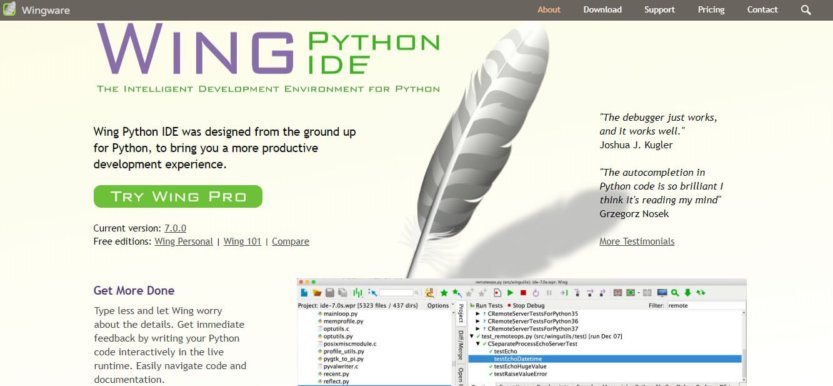This screenshot has height=386, width=833.
Task: Click the Save floppy disk icon
Action: tap(330, 293)
